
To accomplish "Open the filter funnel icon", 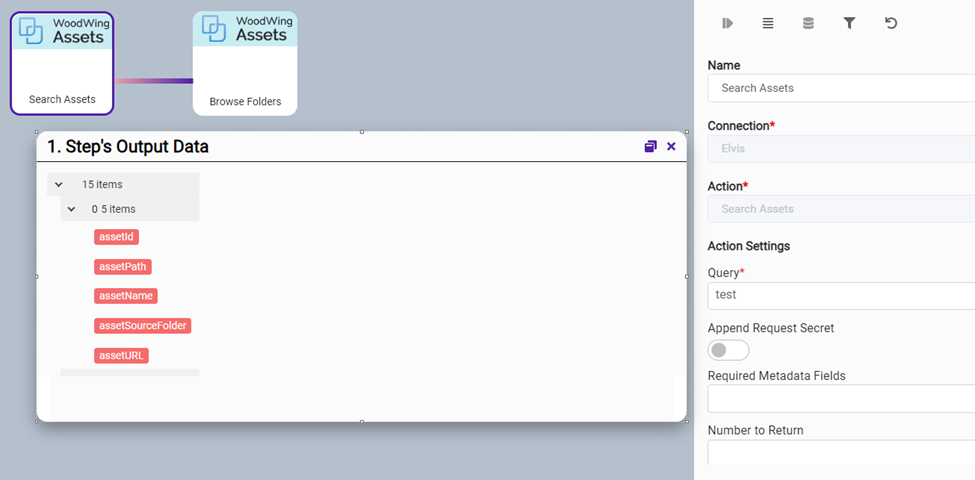I will [x=849, y=23].
